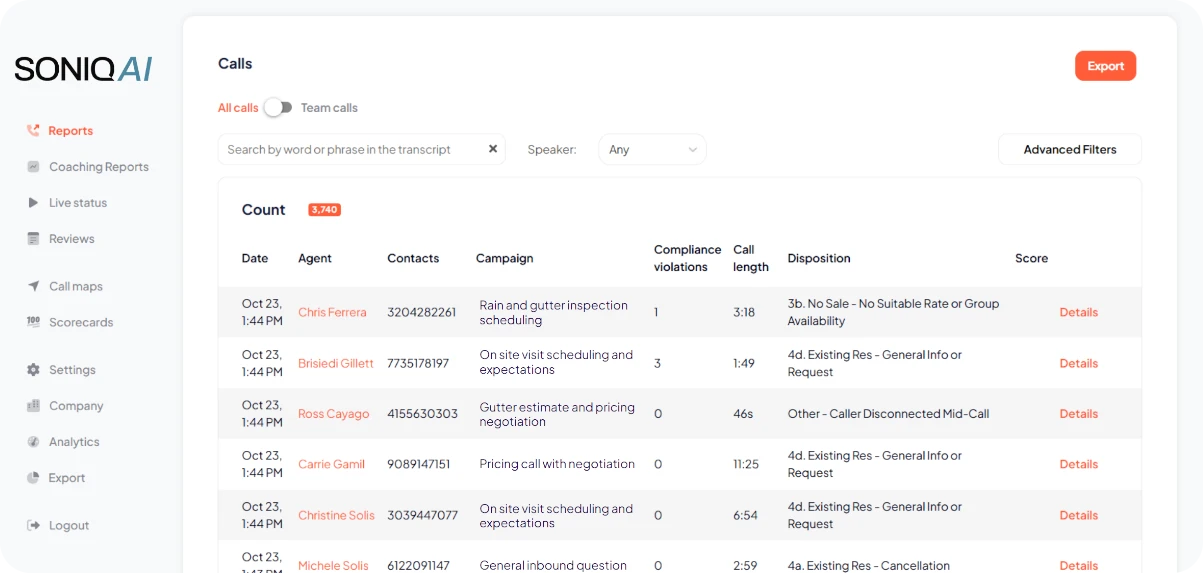Screen dimensions: 1203x573
Task: Open the Call maps section
Action: [x=76, y=286]
